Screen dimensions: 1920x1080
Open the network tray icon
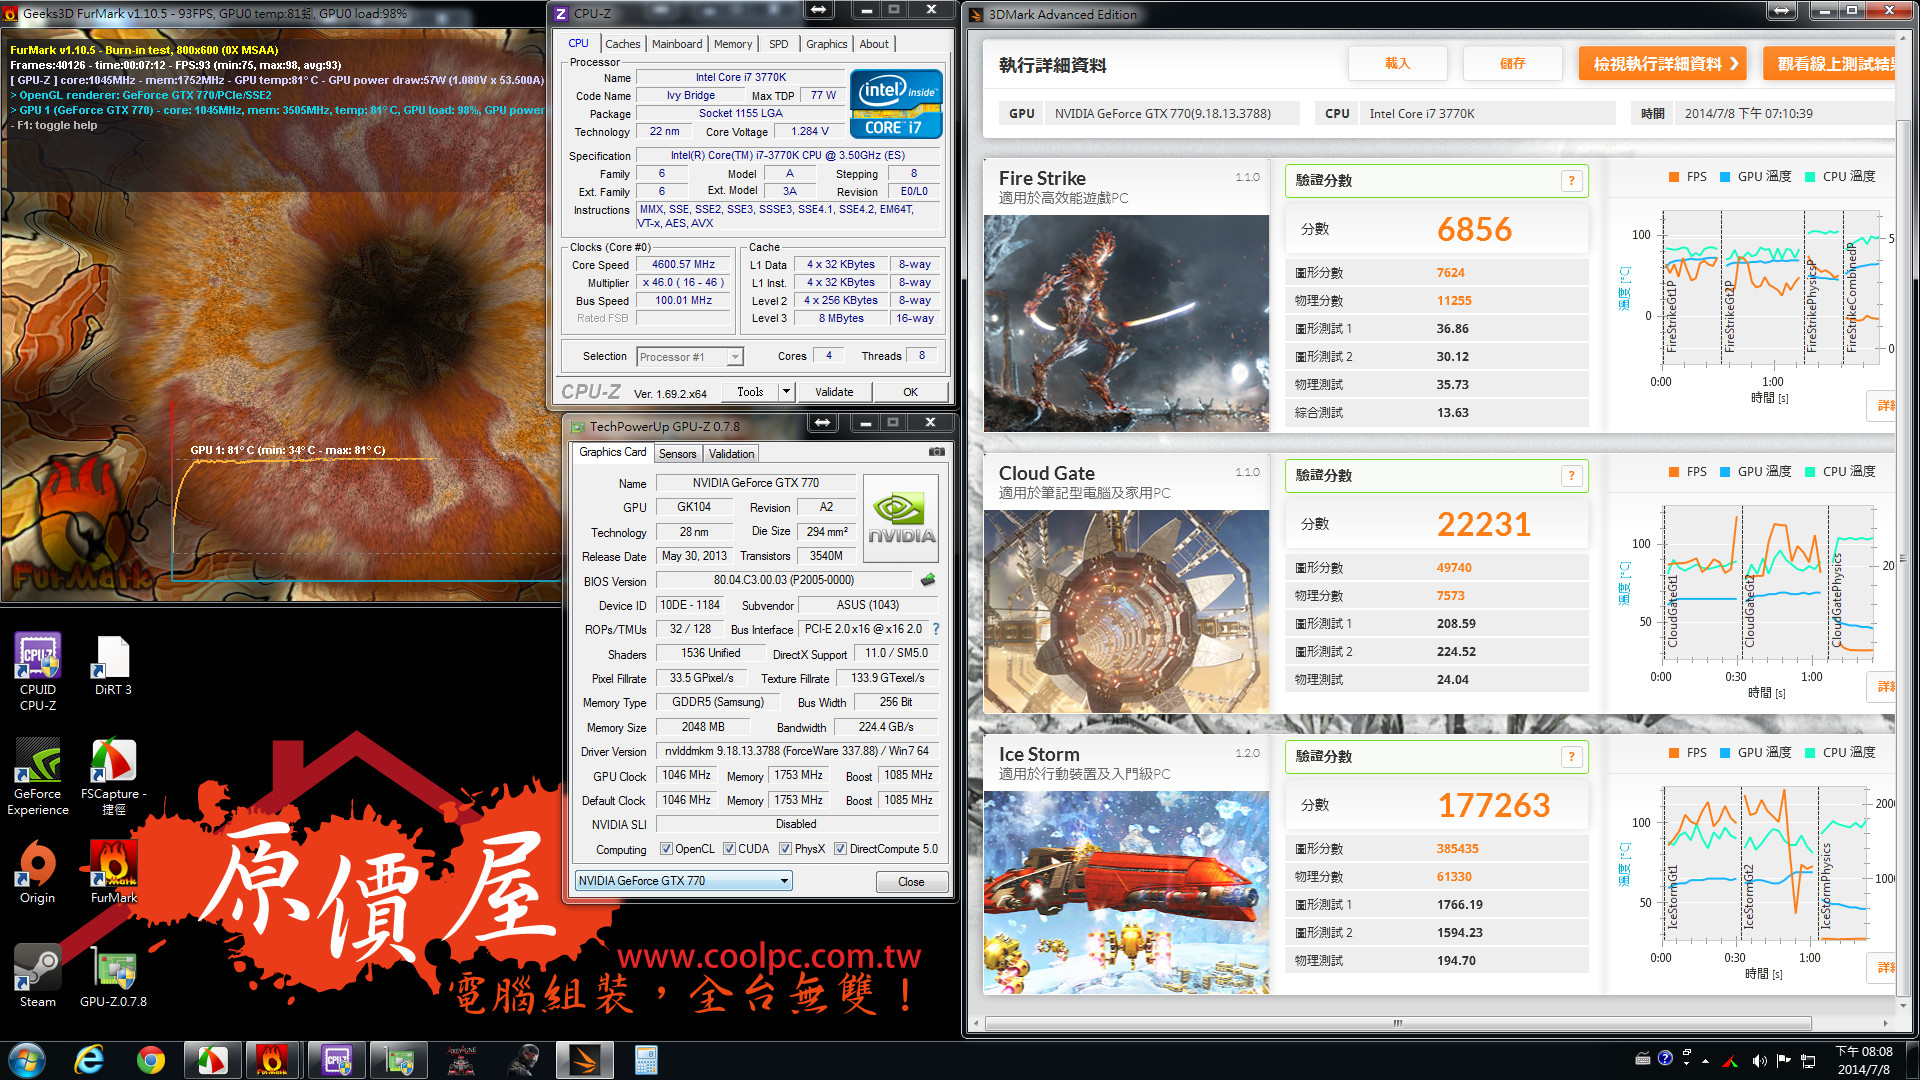click(1808, 1060)
